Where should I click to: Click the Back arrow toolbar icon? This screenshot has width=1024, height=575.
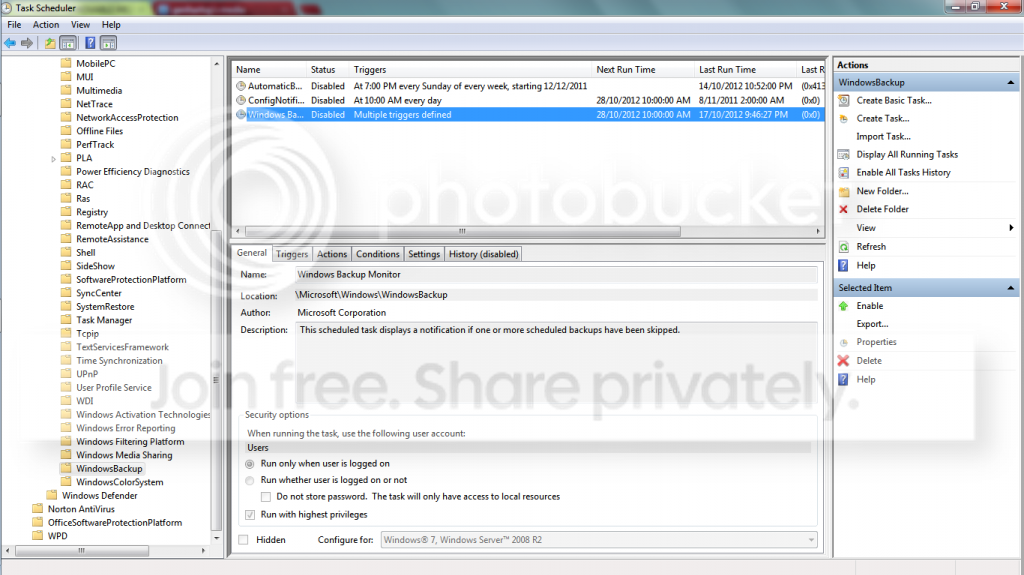tap(10, 43)
